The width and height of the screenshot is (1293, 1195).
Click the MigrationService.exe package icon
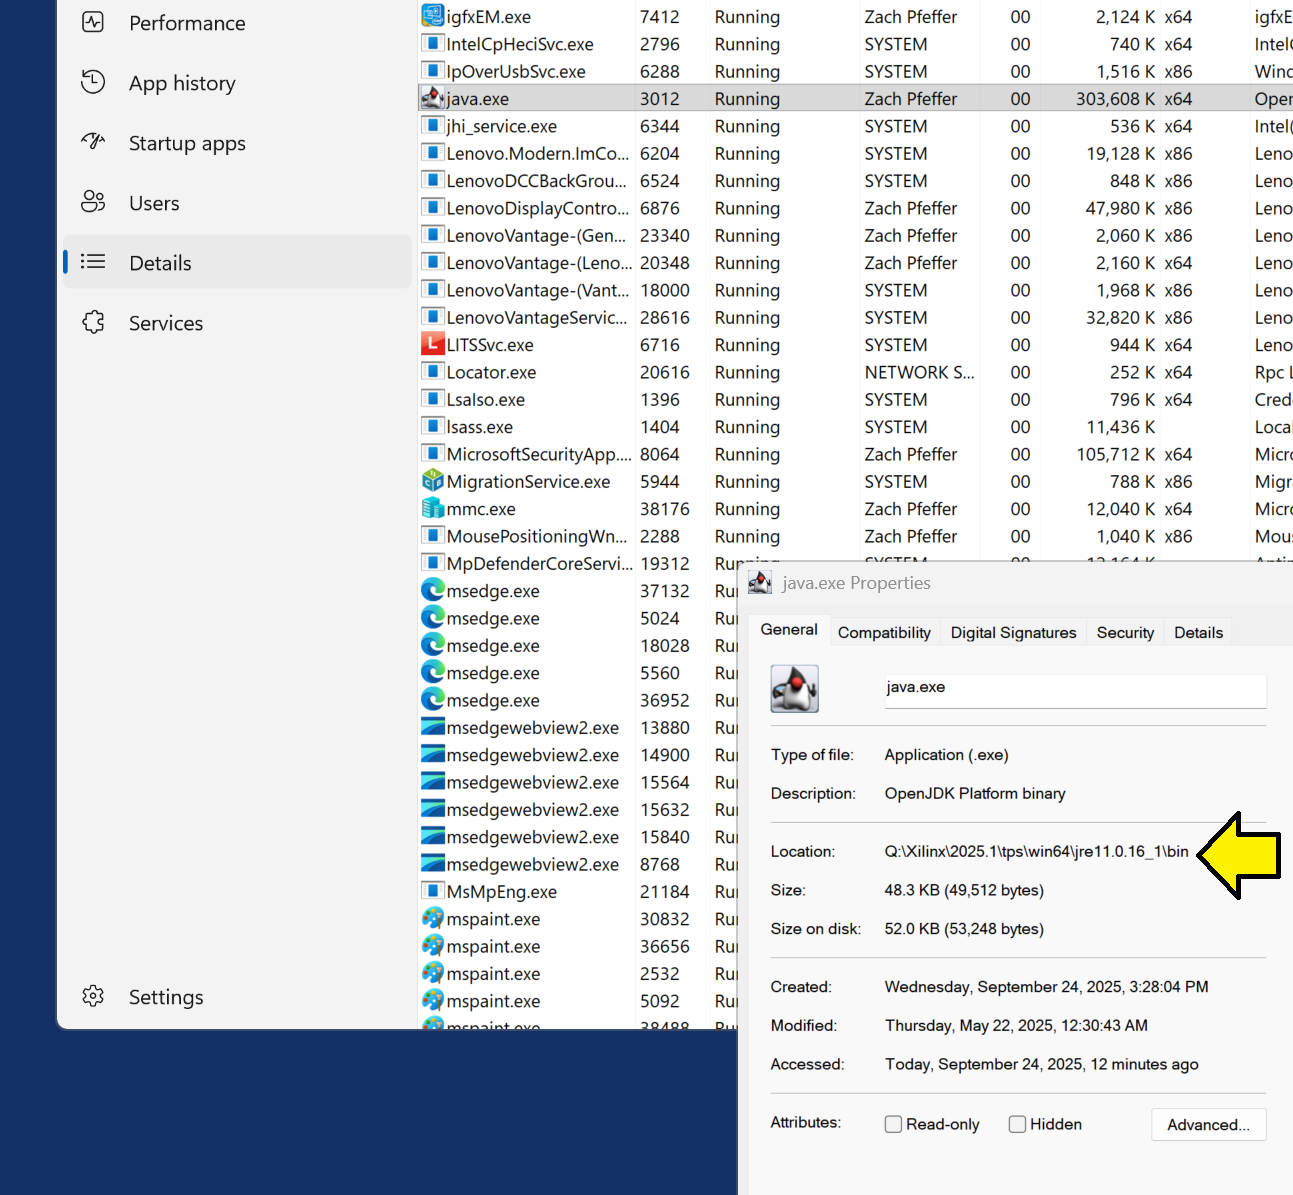point(432,481)
